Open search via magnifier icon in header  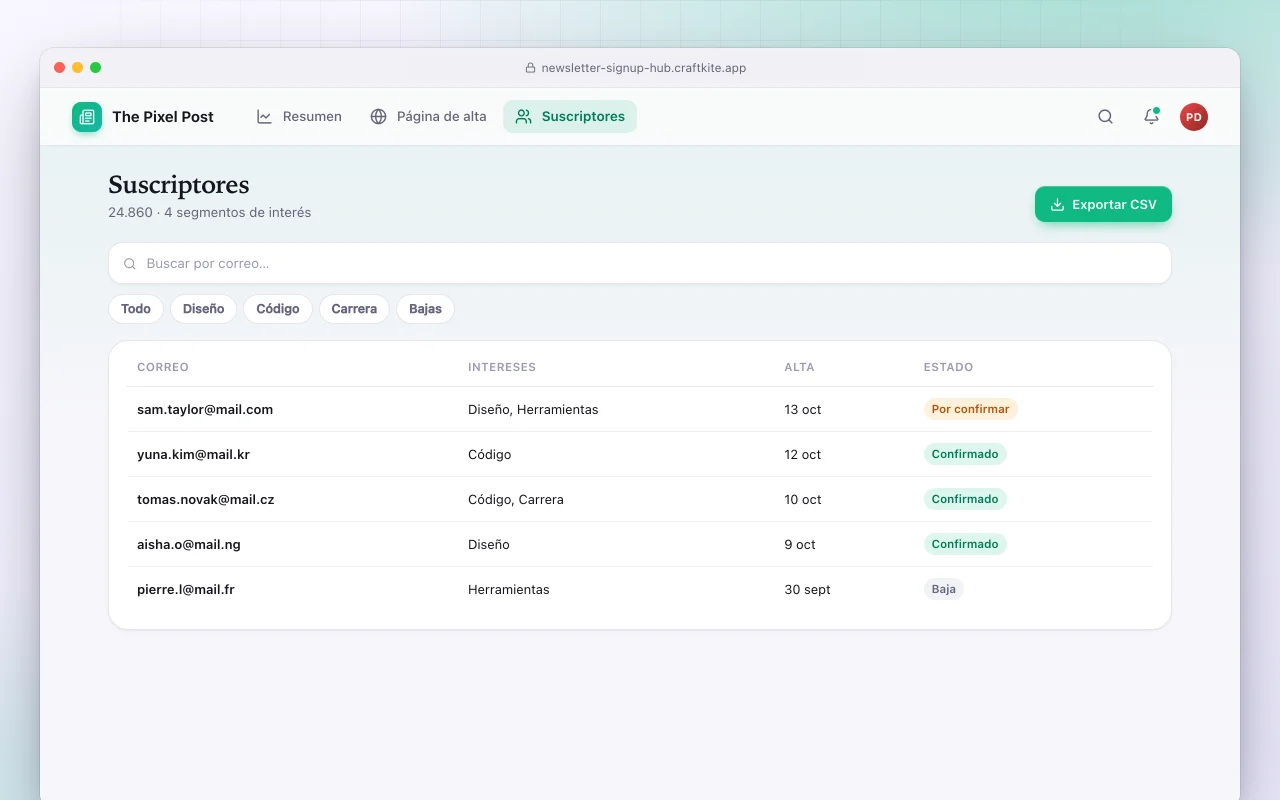coord(1105,117)
